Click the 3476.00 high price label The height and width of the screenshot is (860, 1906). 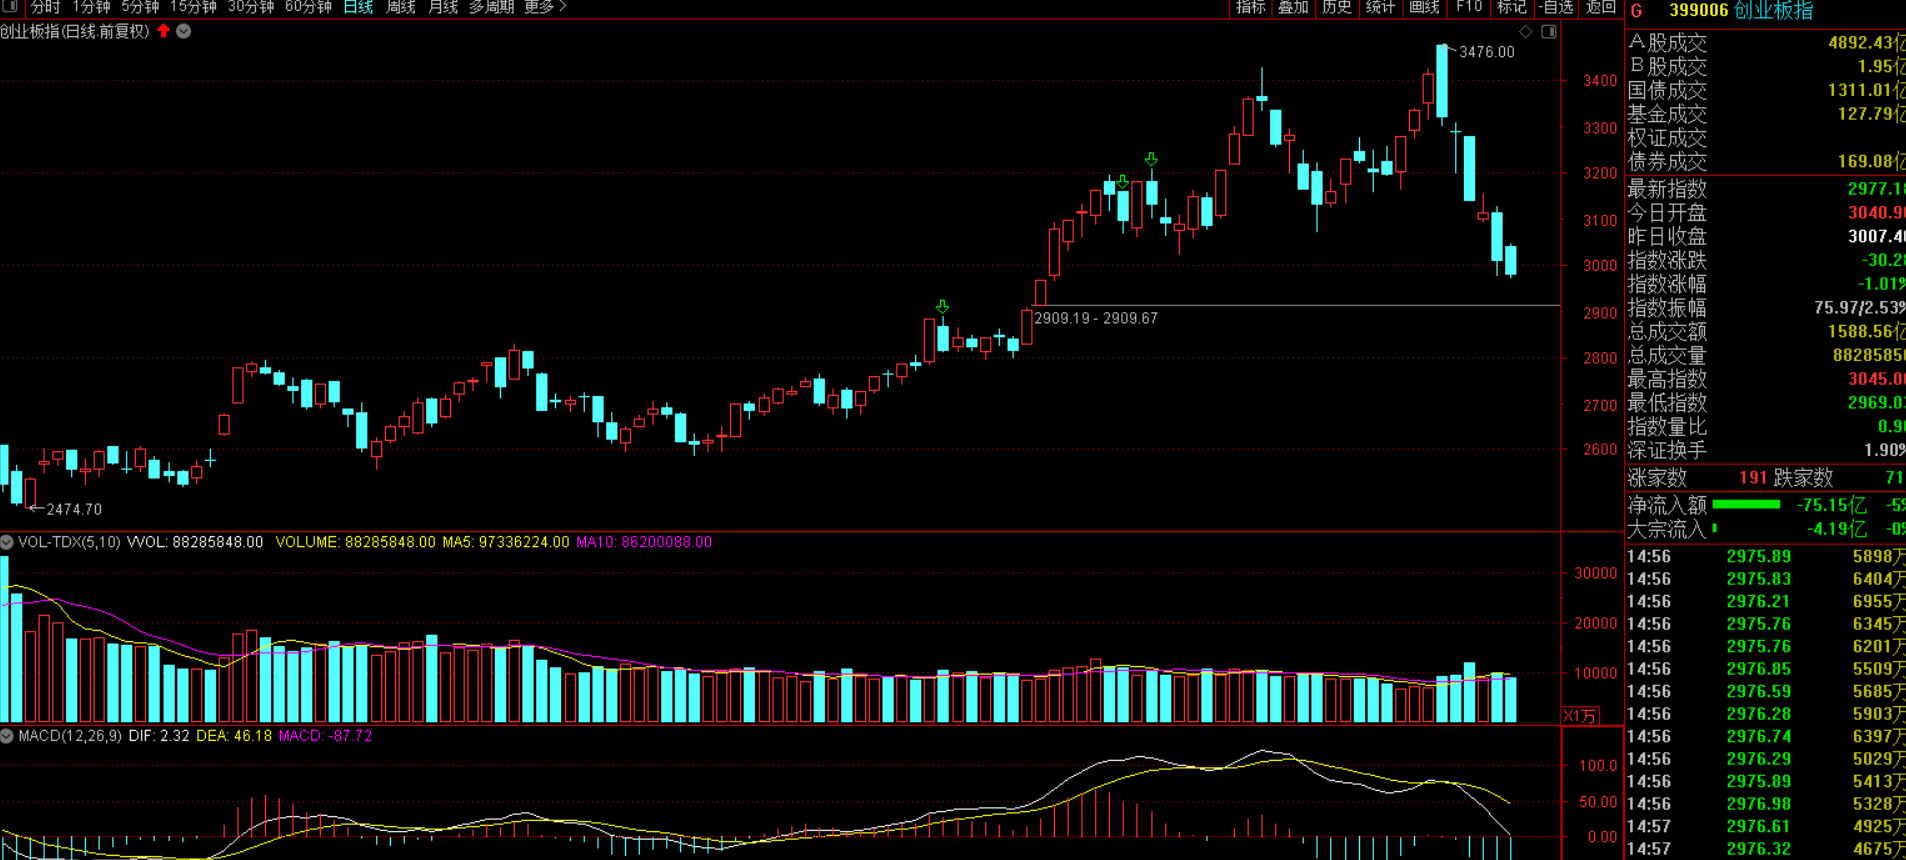1487,52
